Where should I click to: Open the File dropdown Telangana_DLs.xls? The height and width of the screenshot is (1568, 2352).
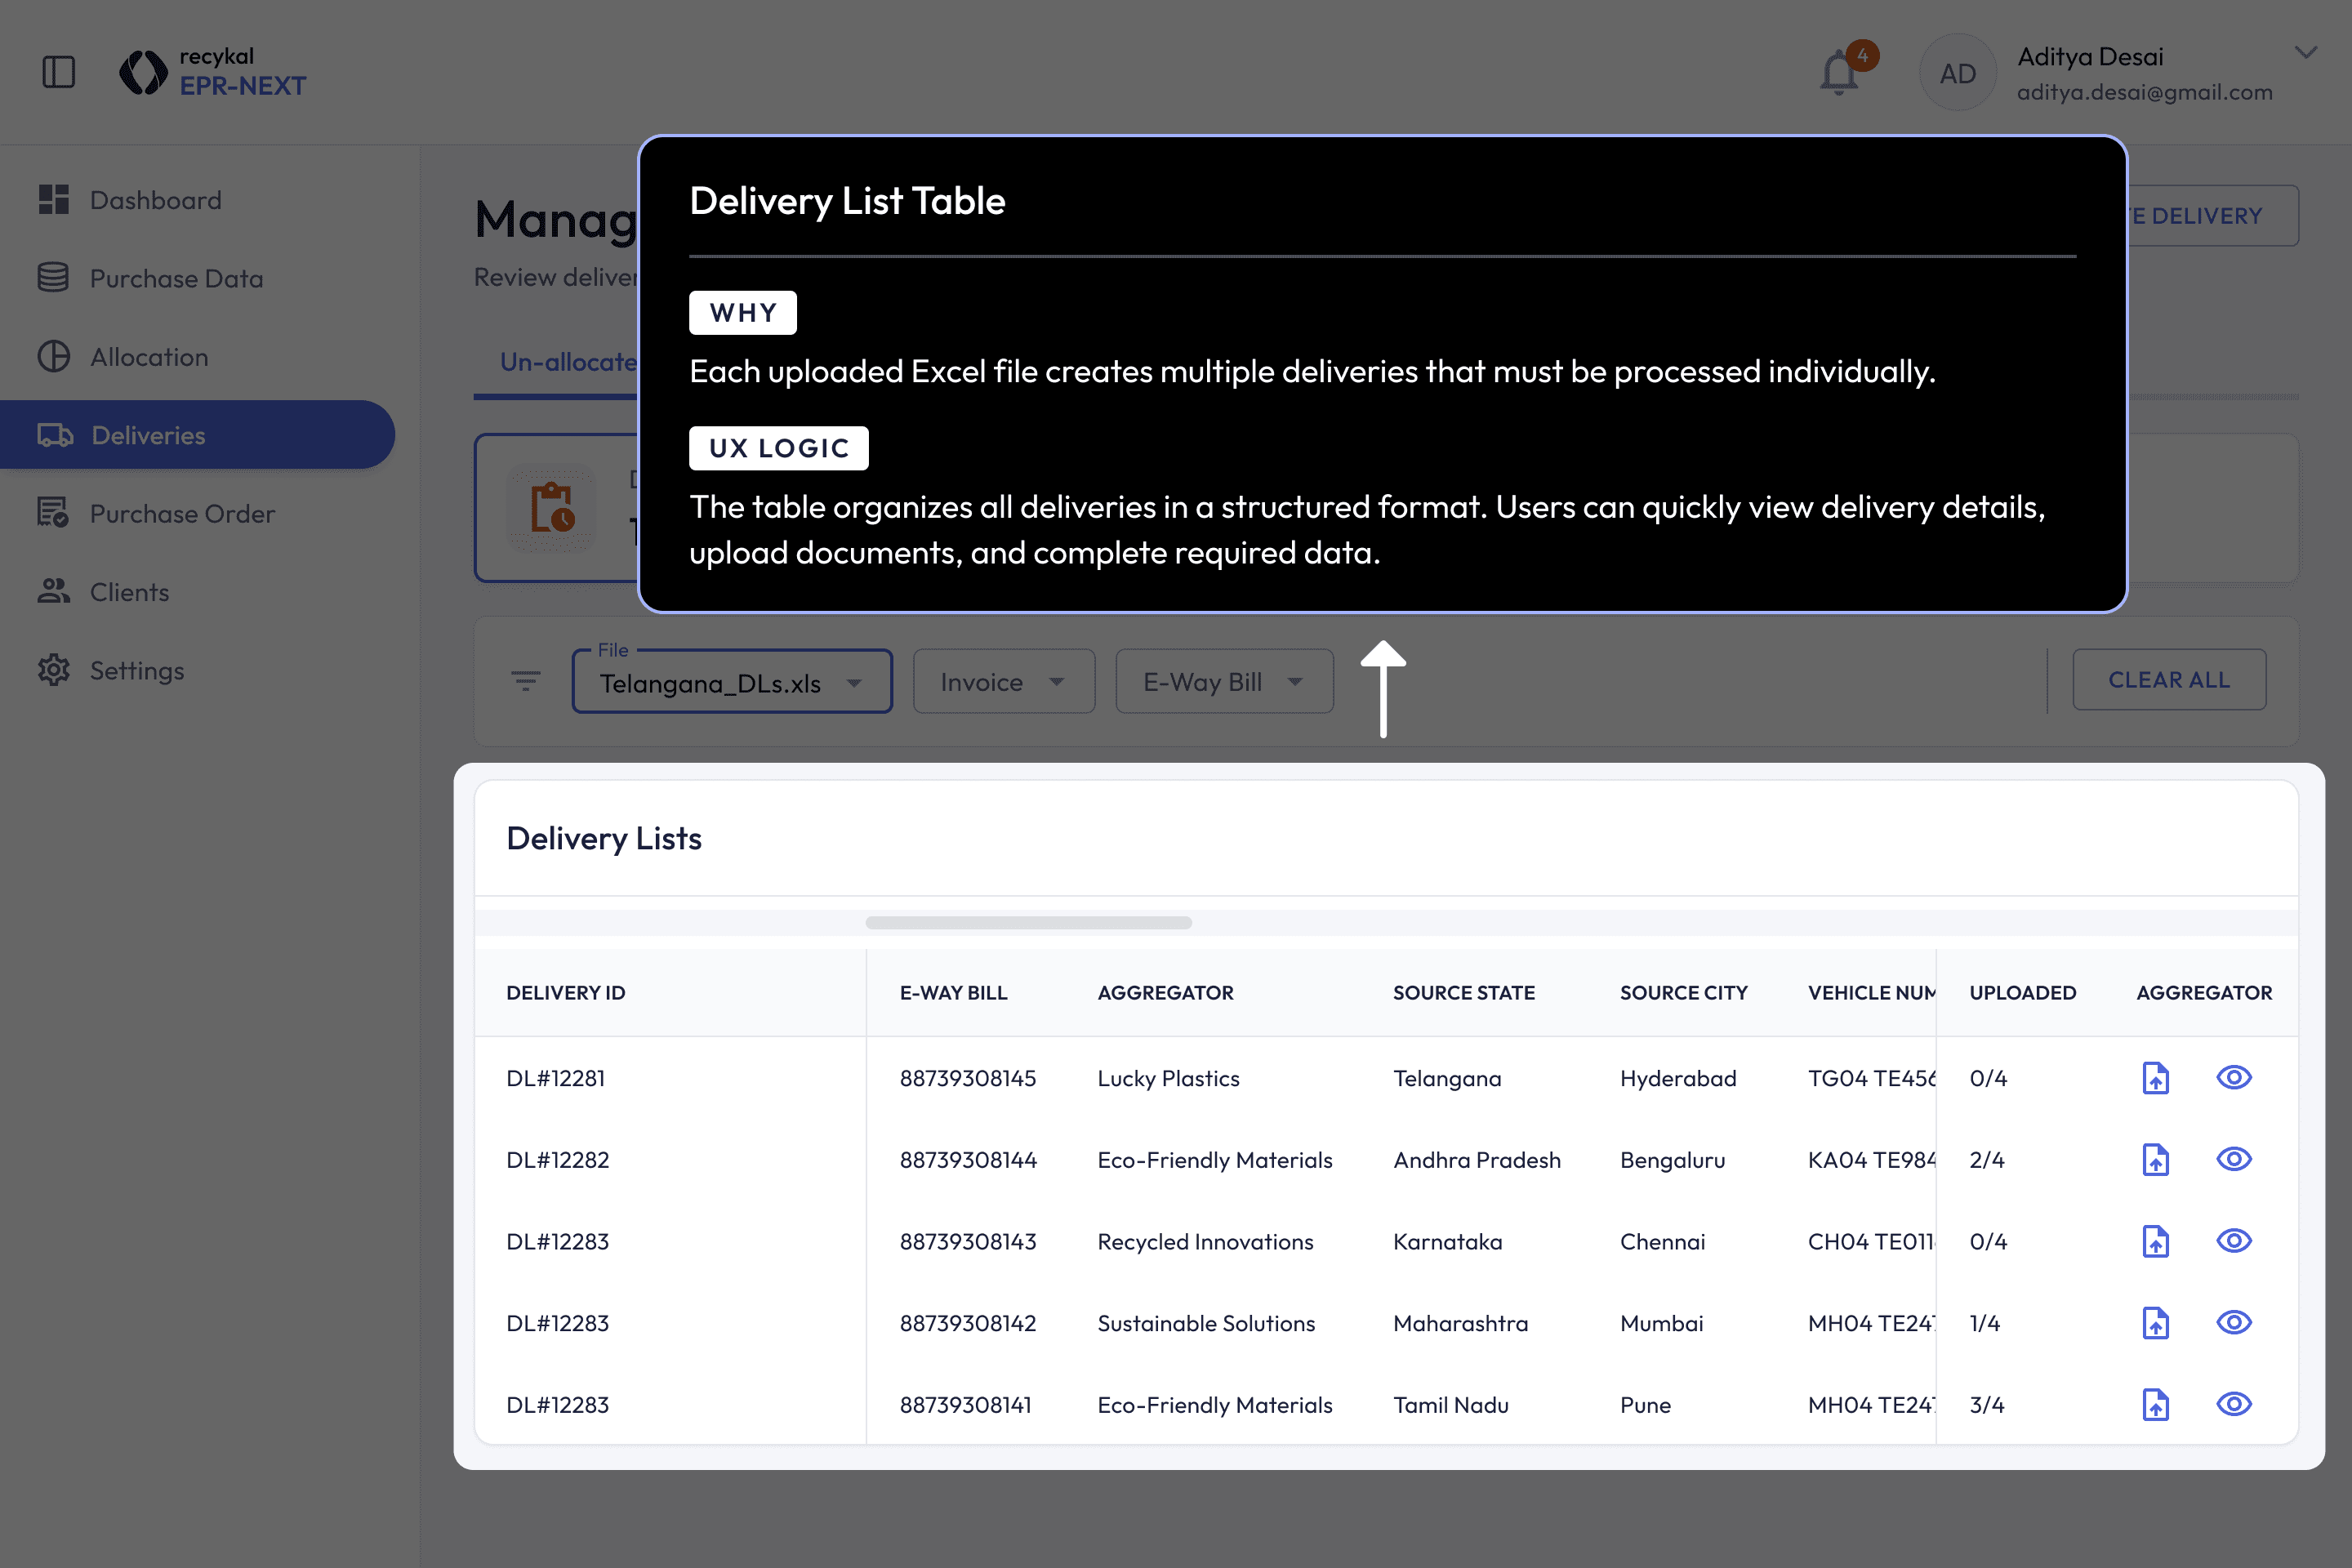731,683
